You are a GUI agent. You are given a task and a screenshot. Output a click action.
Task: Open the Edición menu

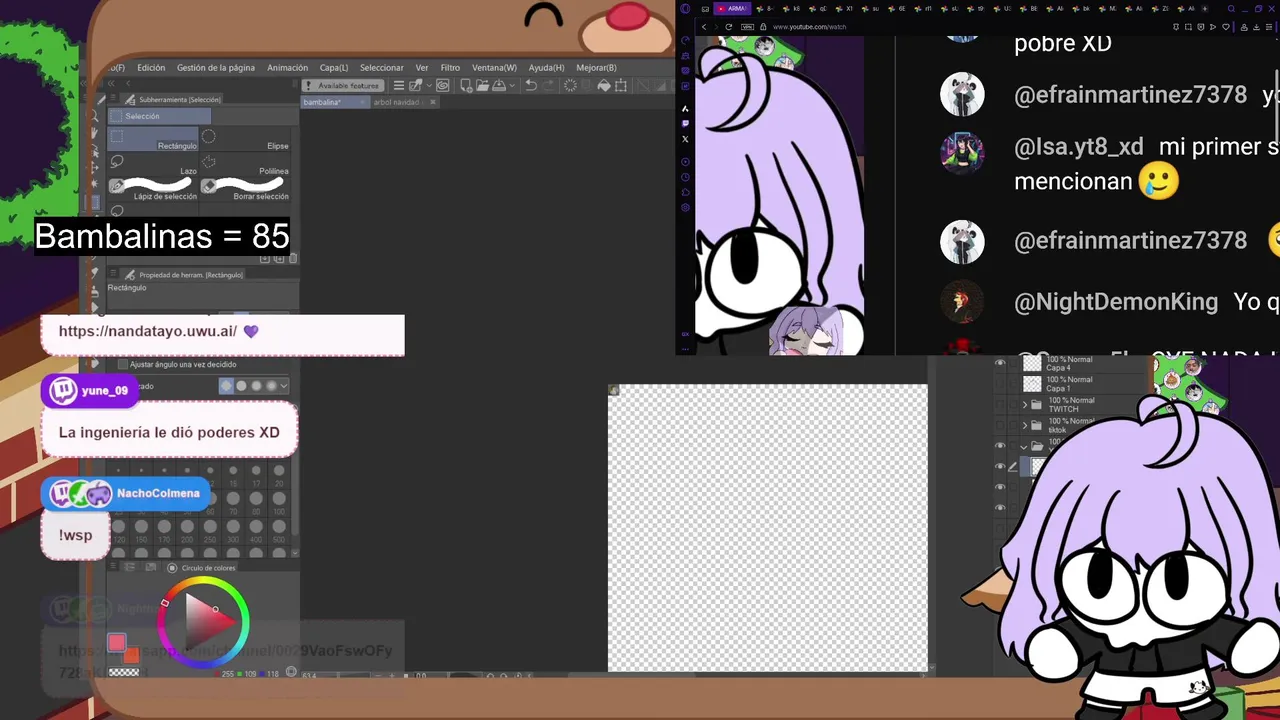point(151,68)
